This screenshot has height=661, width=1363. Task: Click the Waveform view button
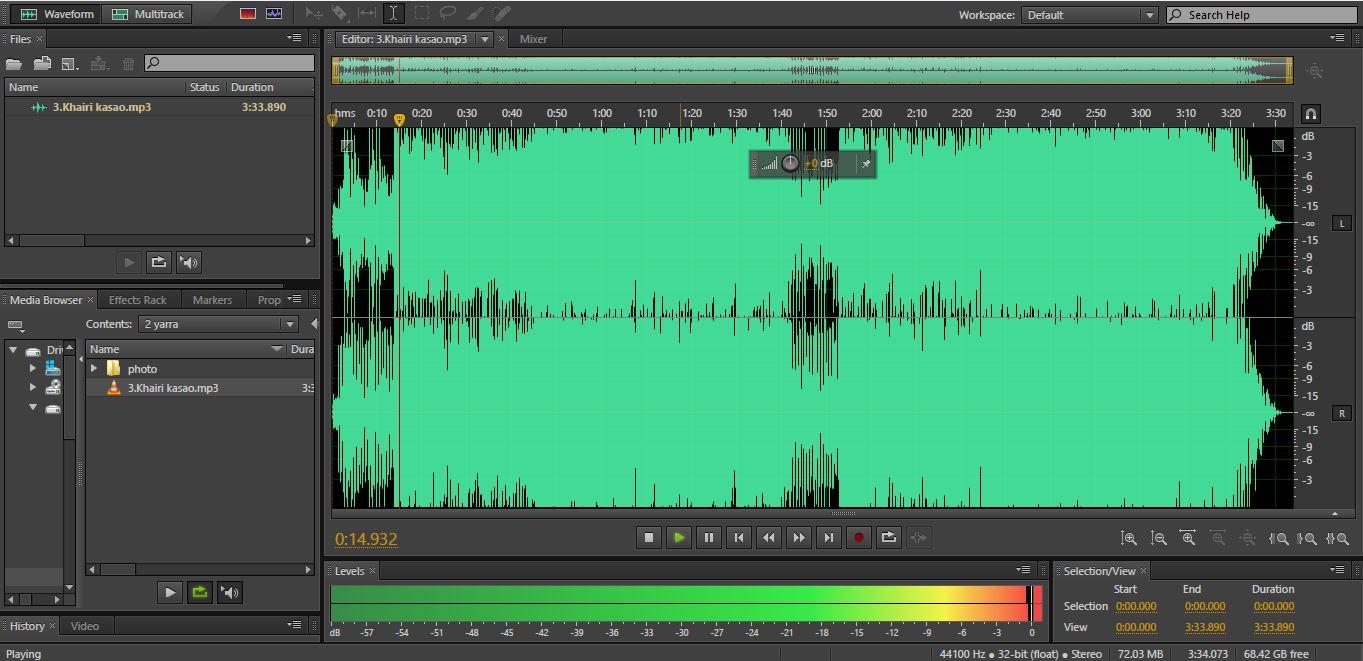tap(57, 14)
